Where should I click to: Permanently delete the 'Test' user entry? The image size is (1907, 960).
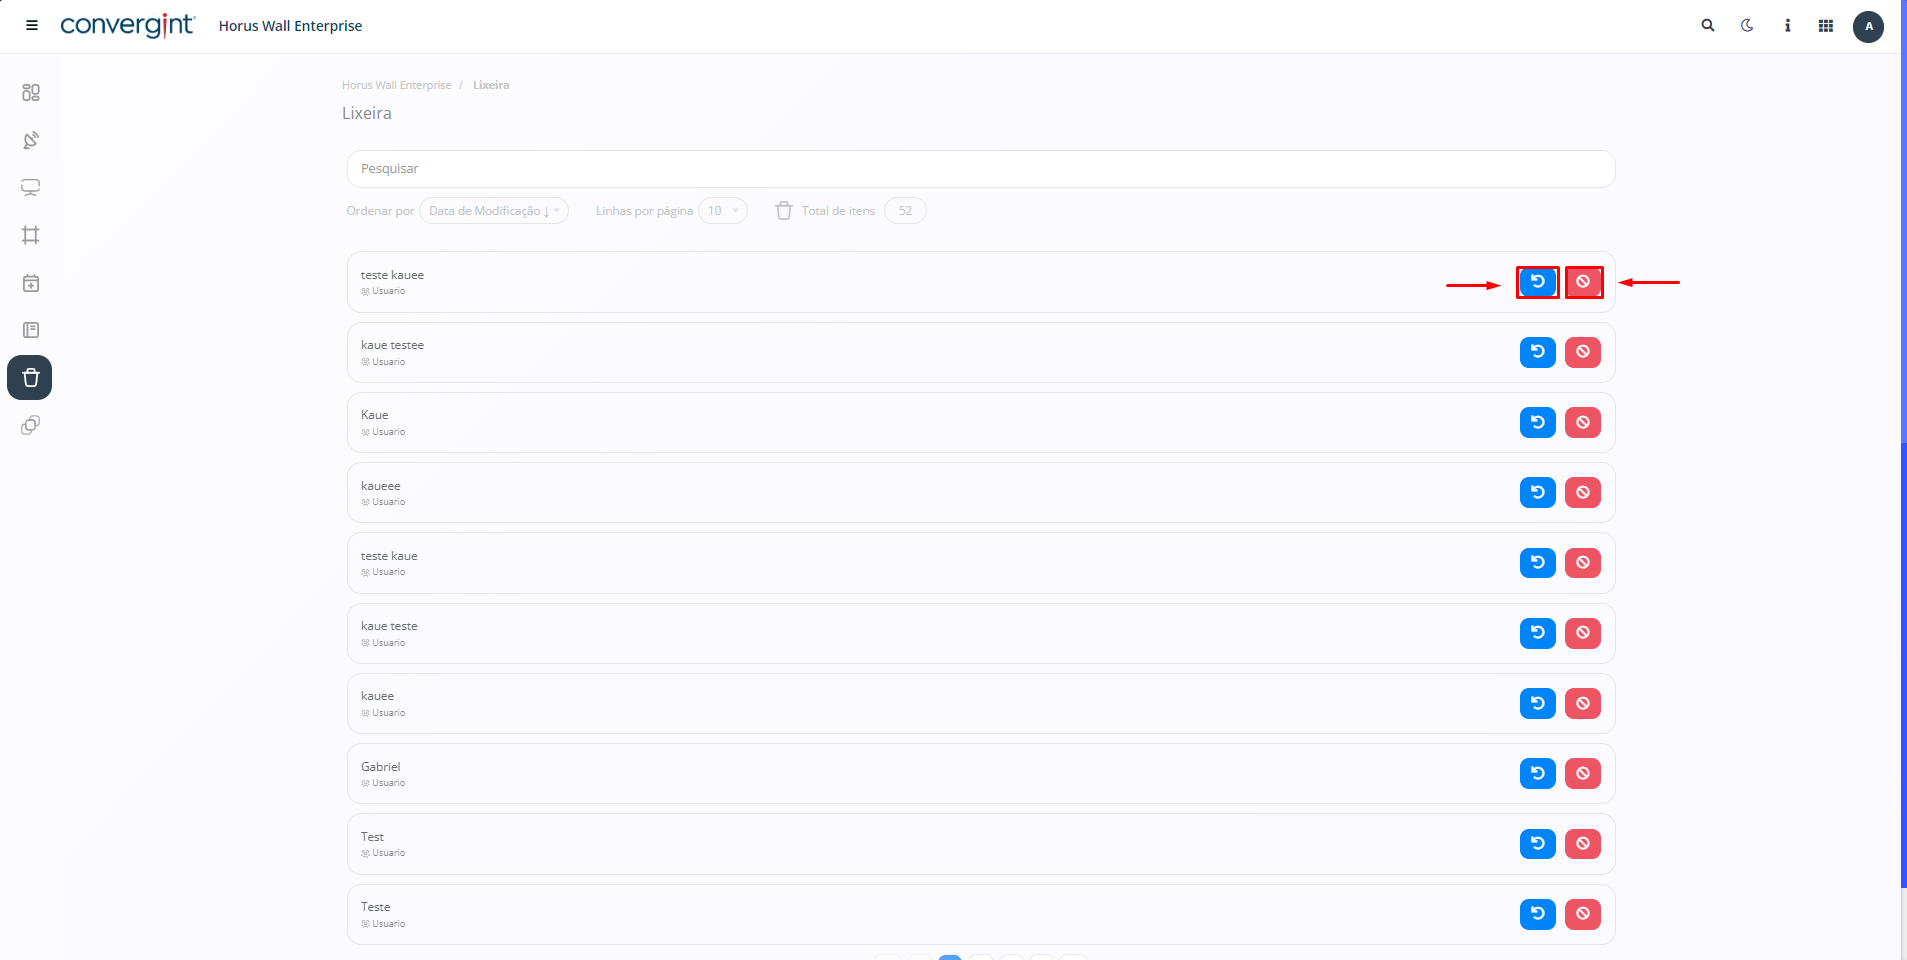(1582, 844)
